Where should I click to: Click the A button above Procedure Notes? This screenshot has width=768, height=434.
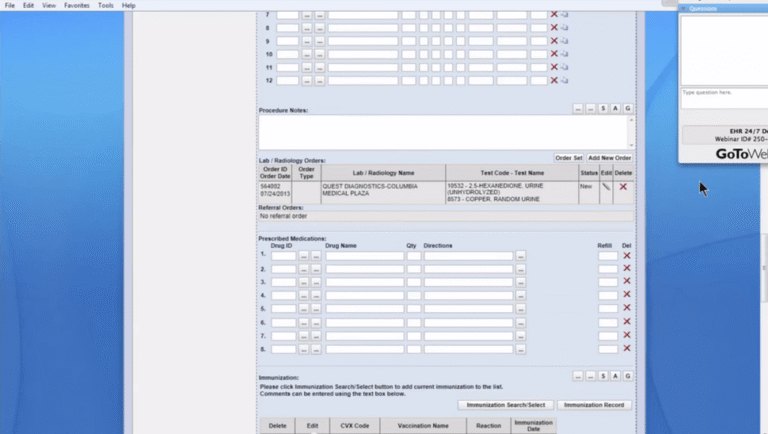pyautogui.click(x=616, y=108)
